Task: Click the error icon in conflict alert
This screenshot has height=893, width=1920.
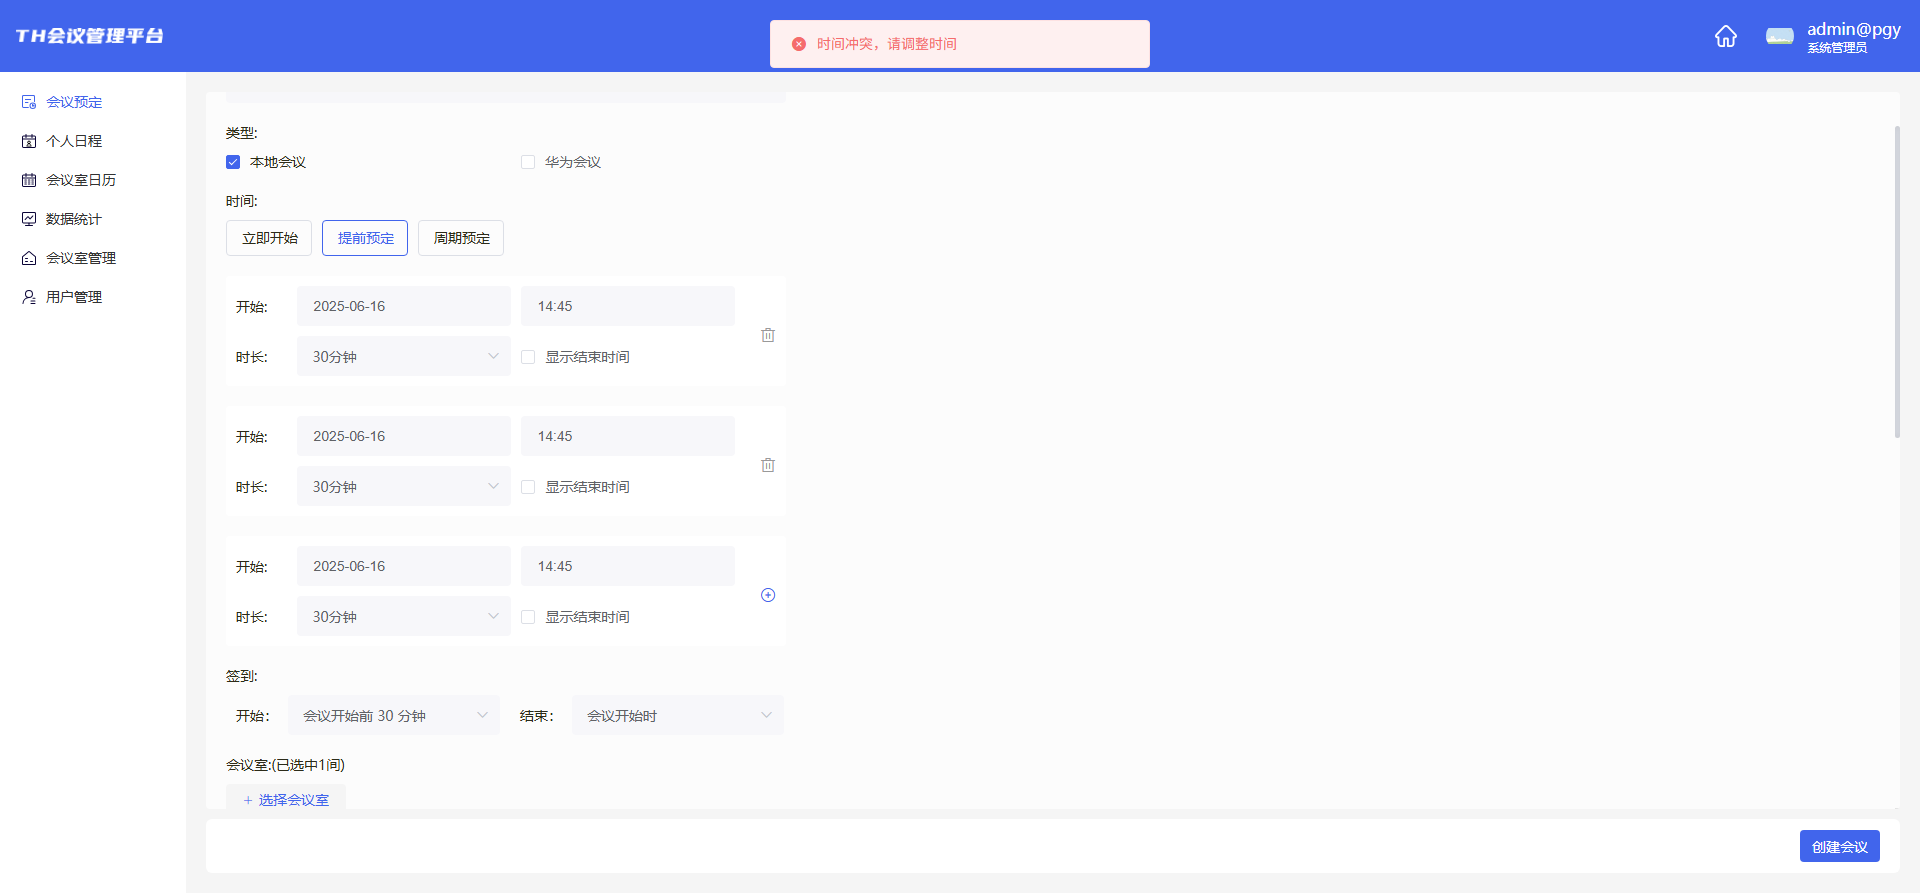Action: point(799,44)
